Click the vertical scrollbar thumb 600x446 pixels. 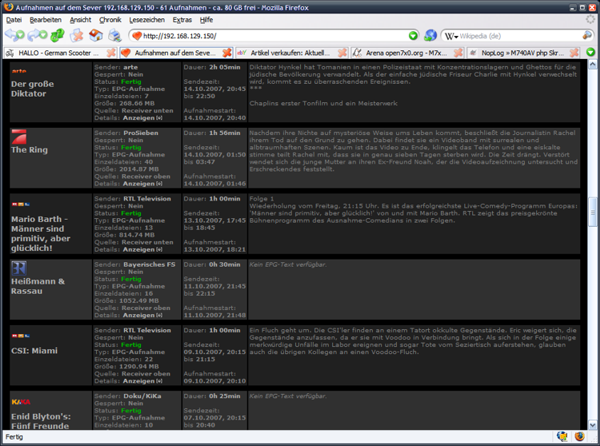click(592, 212)
